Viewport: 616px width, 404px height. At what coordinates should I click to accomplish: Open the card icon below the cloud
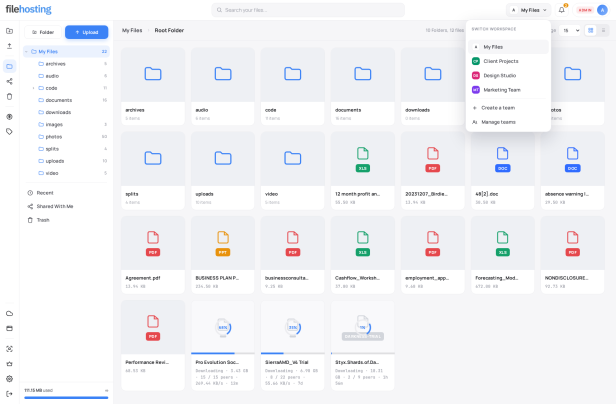tap(9, 329)
